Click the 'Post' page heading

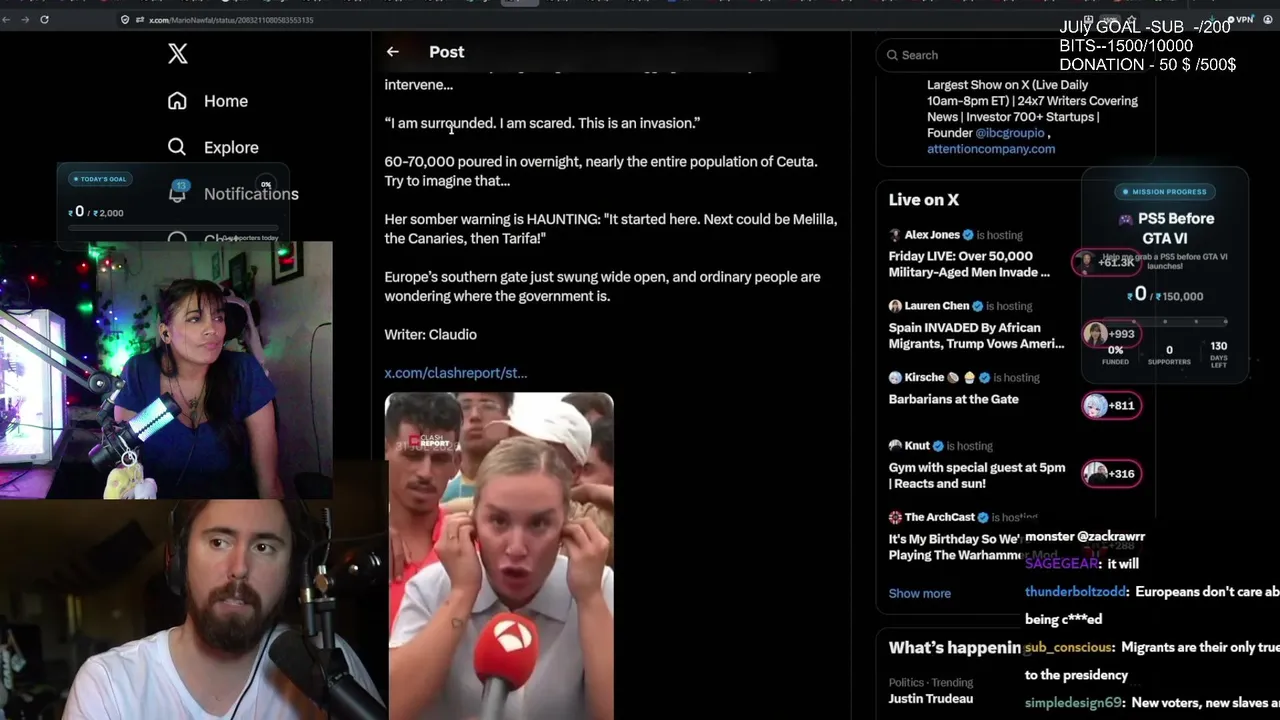tap(447, 52)
